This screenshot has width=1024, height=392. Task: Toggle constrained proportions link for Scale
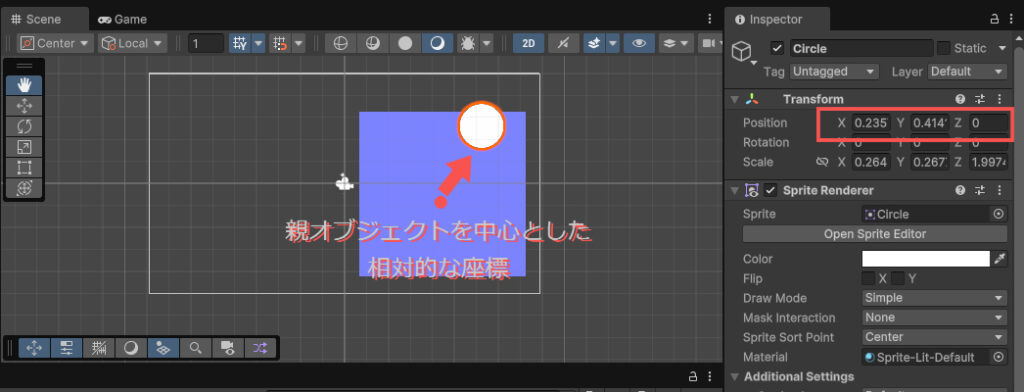pos(822,162)
